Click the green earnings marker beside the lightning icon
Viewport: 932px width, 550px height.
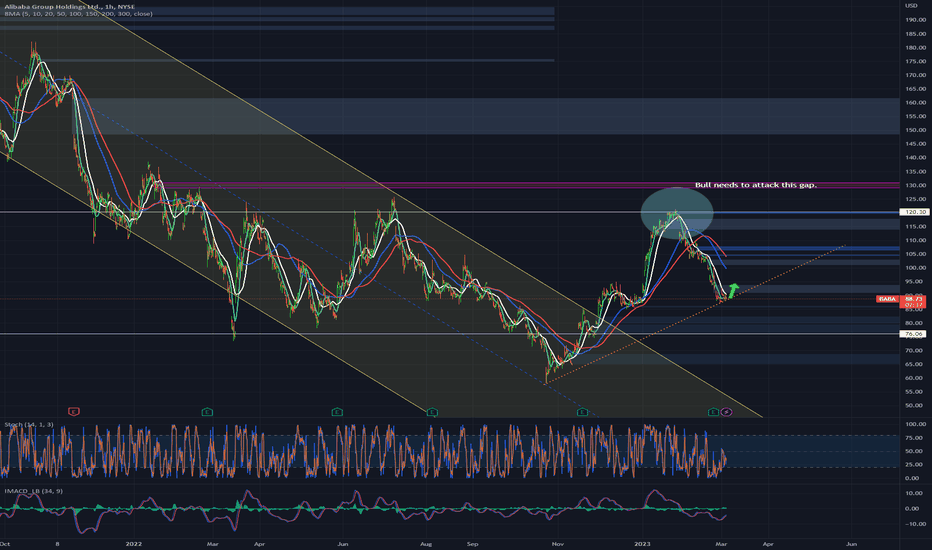coord(714,411)
